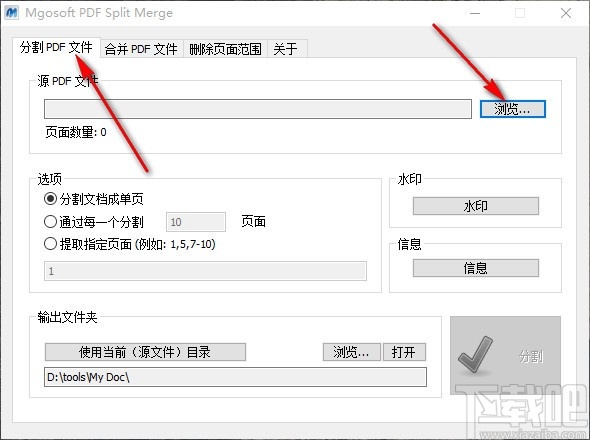Click the source PDF file path field
The height and width of the screenshot is (440, 590).
click(258, 109)
